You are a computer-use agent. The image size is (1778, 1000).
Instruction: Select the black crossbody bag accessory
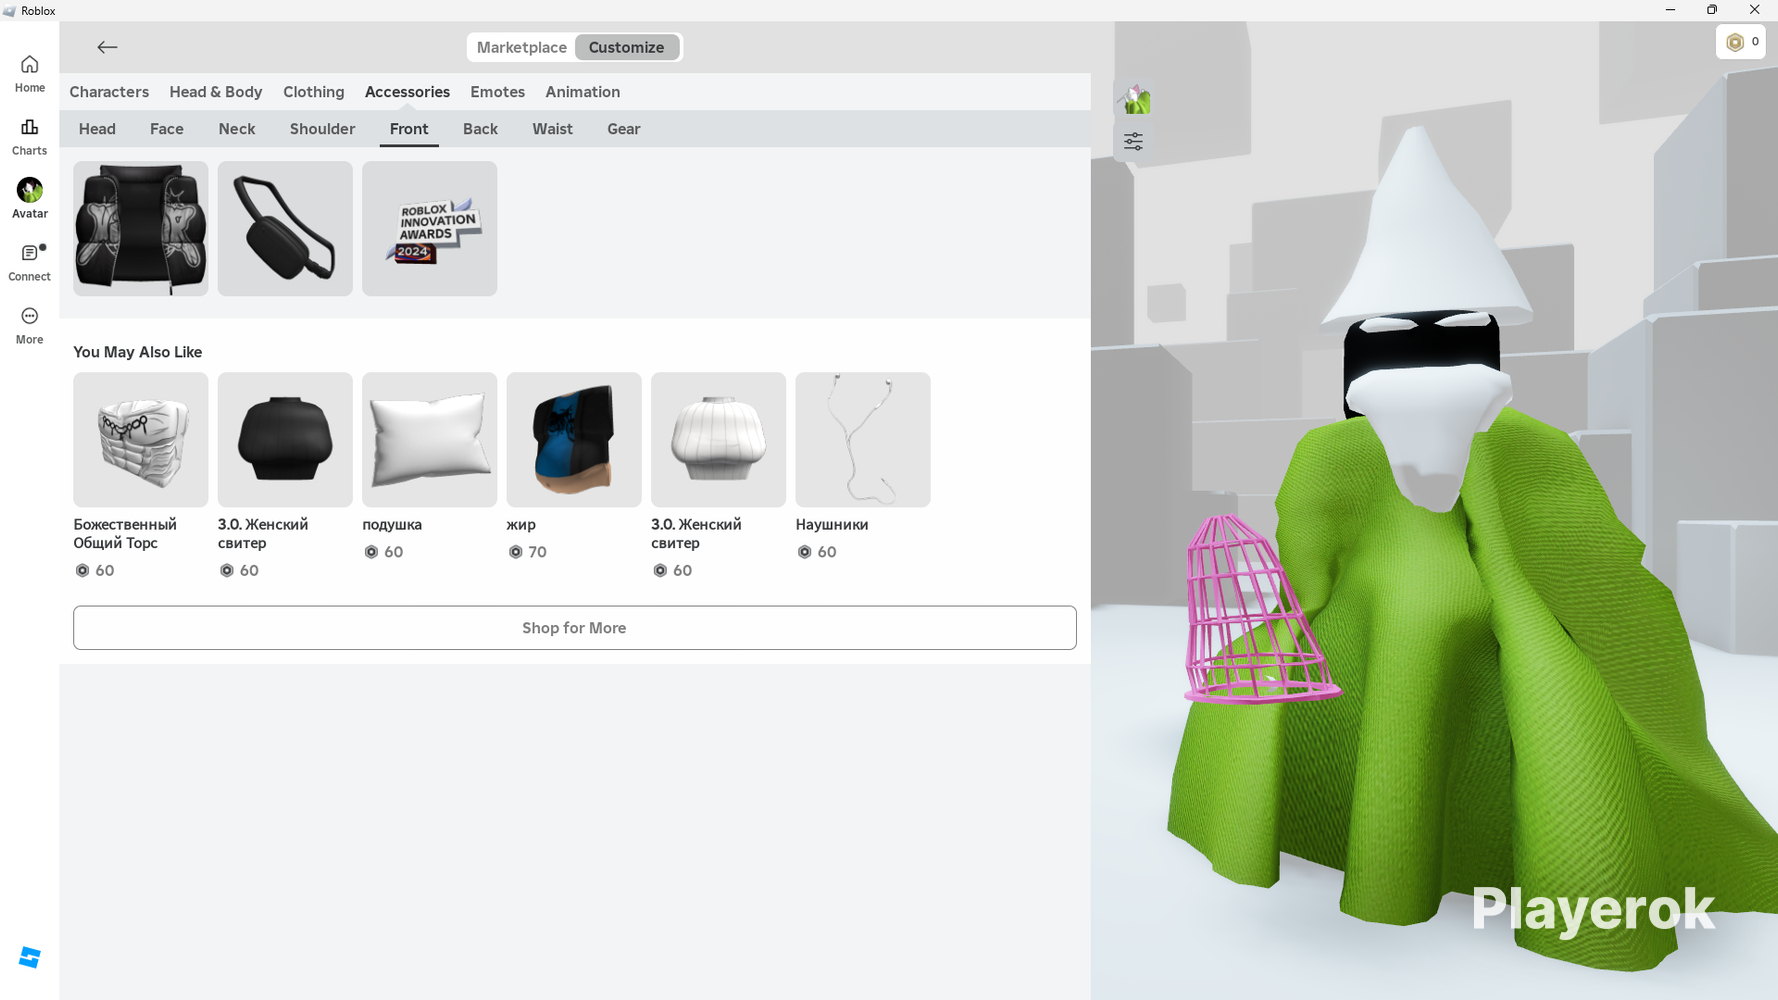pyautogui.click(x=285, y=229)
